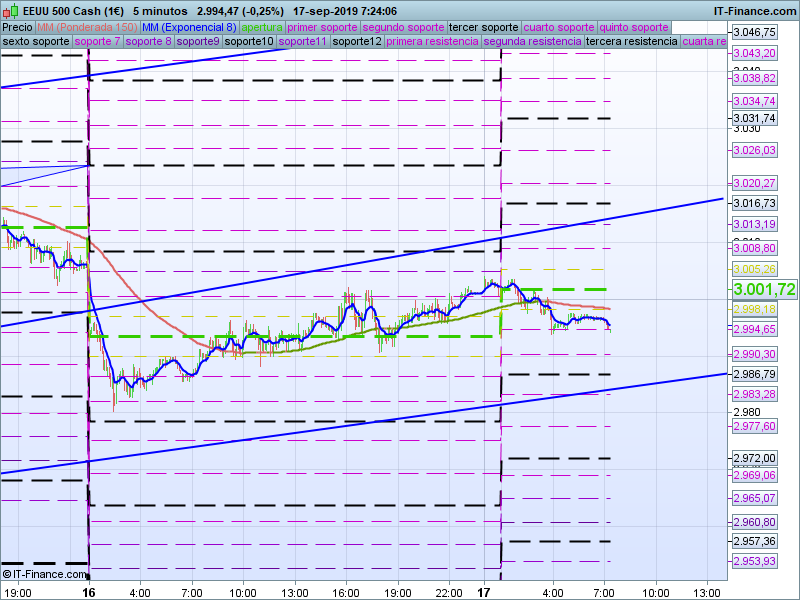Click the IT-Finance.com link in title bar
The image size is (800, 600).
(754, 10)
